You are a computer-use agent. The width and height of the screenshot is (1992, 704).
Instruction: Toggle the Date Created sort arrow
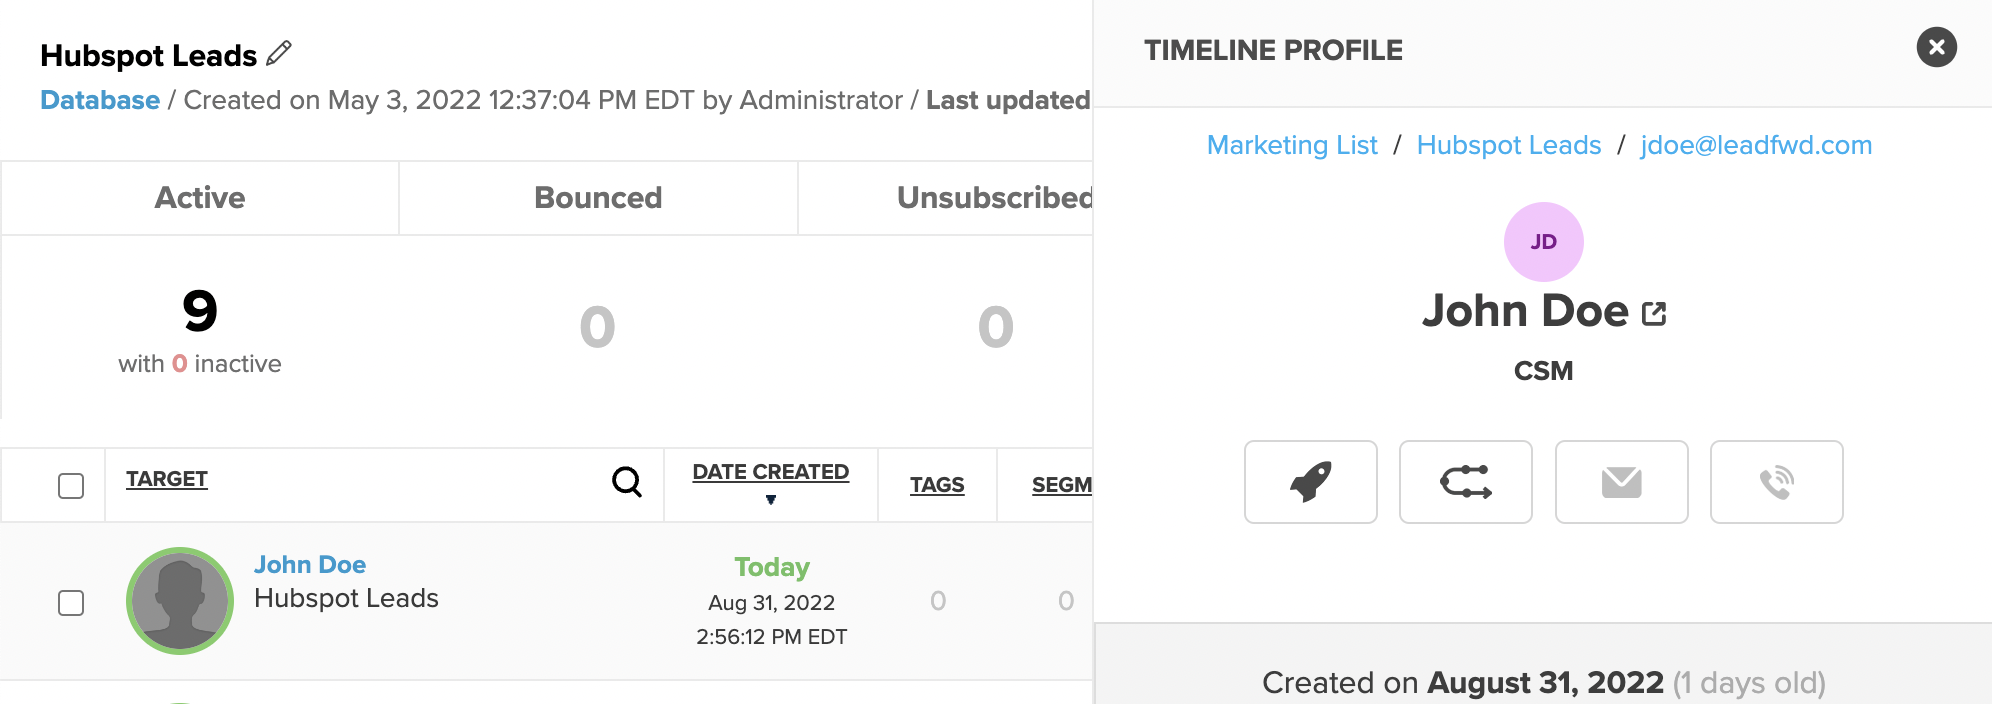coord(770,499)
